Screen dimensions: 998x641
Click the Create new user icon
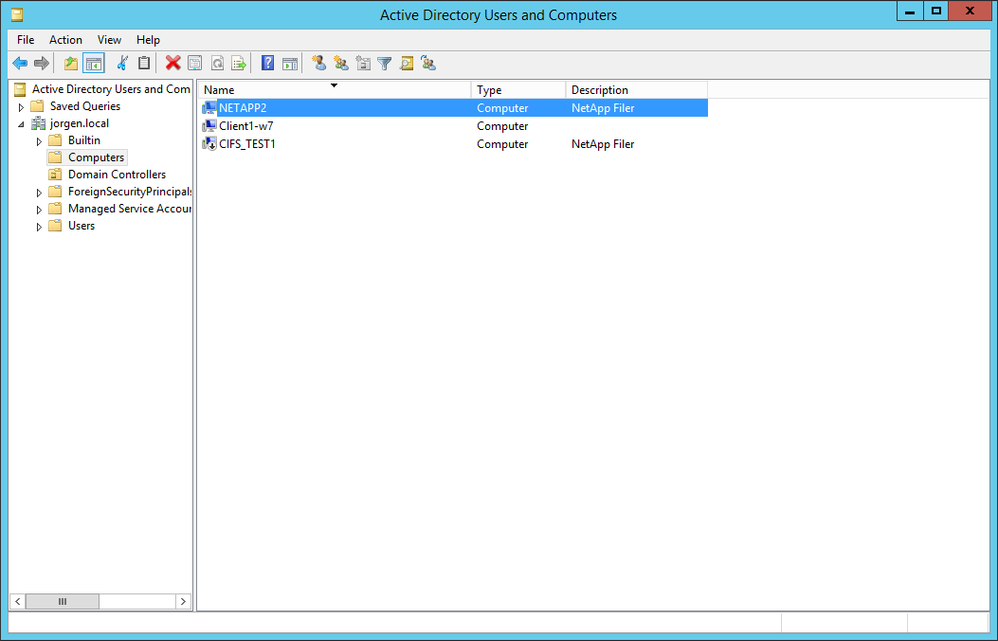coord(319,63)
